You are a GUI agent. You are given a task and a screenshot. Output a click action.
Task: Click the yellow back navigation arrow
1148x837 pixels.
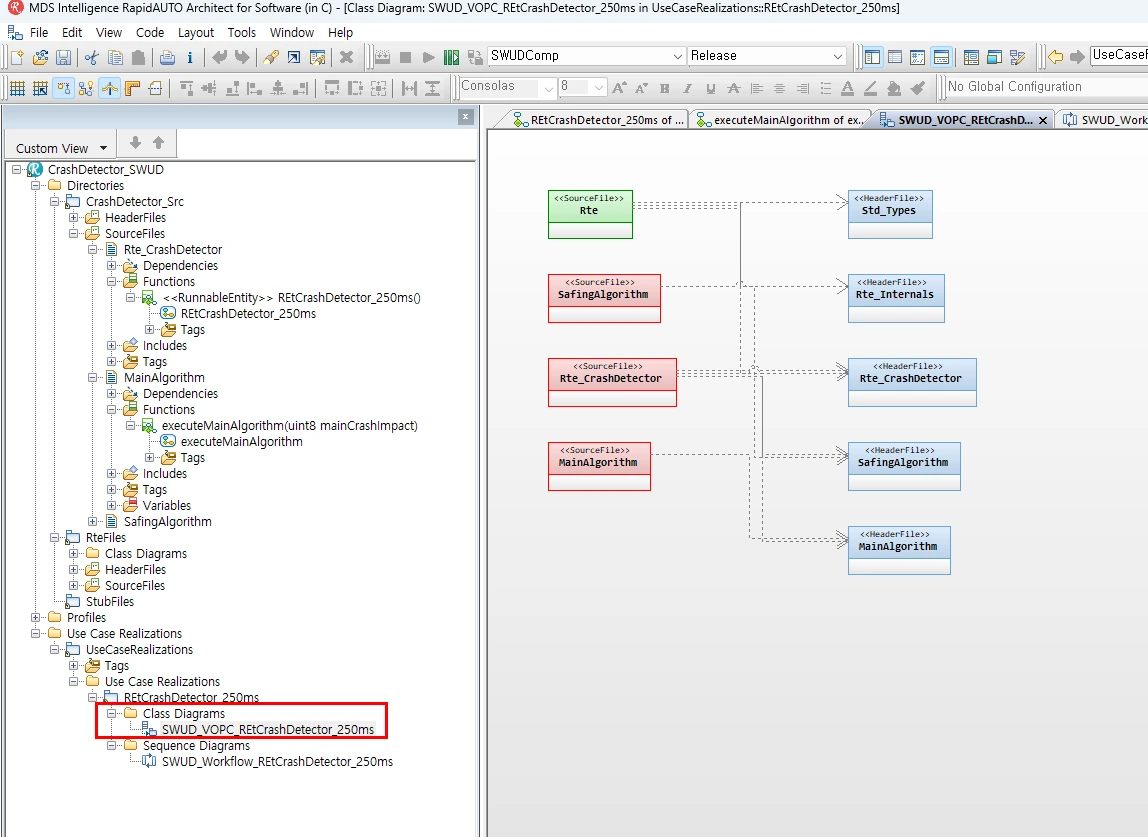[1055, 56]
